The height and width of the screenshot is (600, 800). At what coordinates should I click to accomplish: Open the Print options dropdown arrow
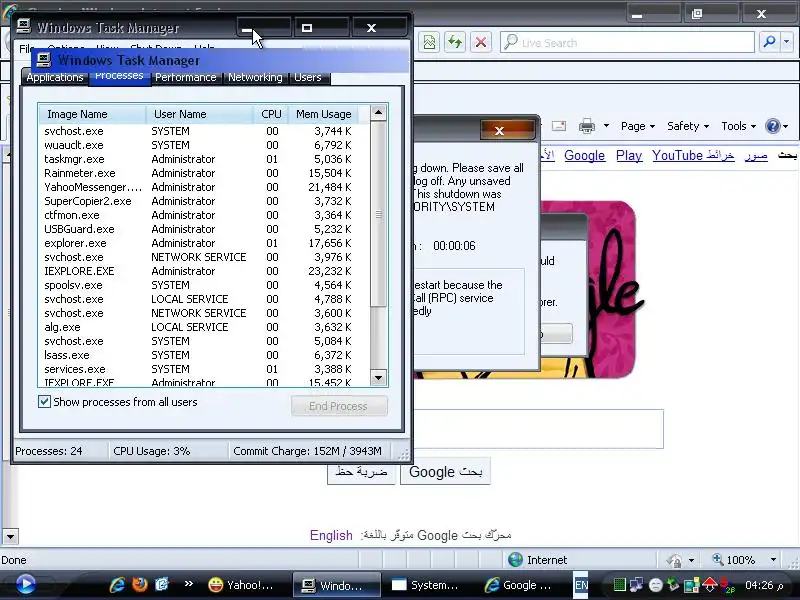click(x=606, y=126)
